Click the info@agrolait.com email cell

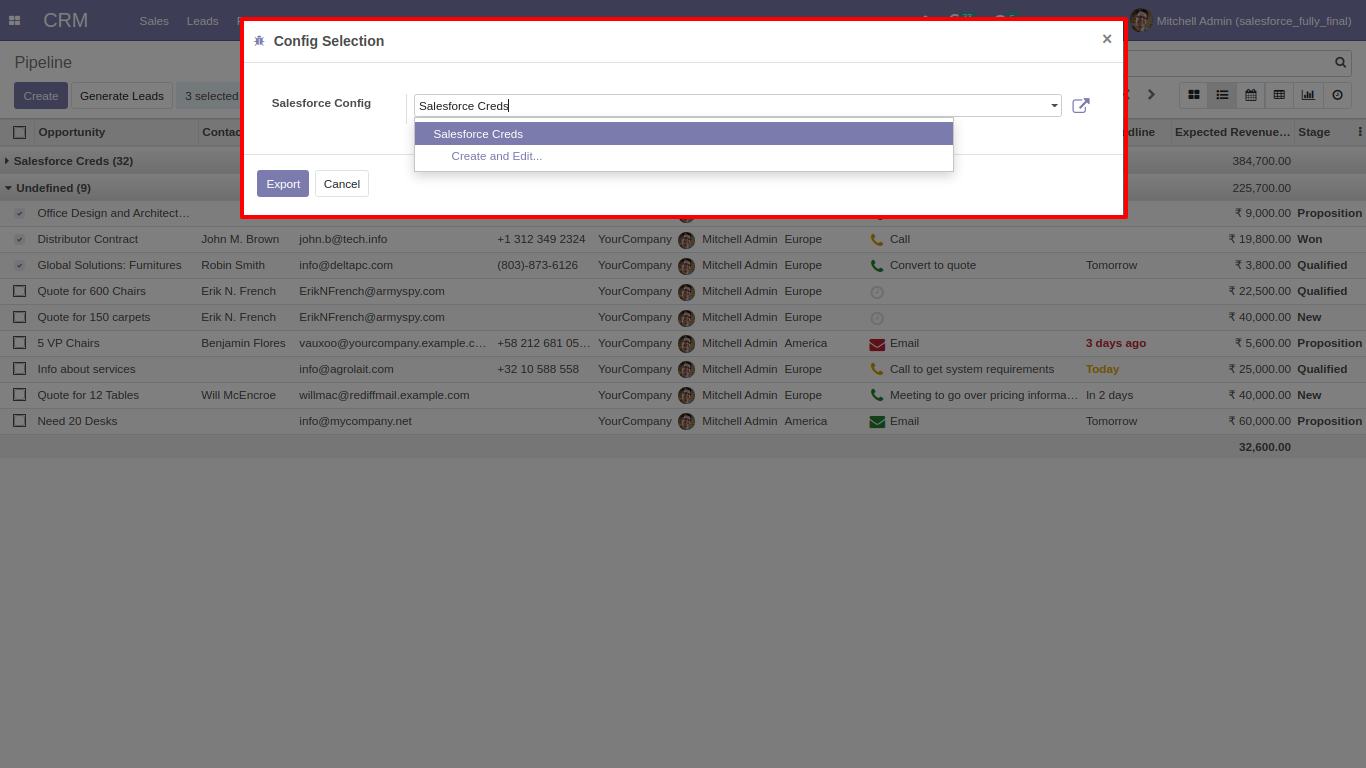click(346, 370)
